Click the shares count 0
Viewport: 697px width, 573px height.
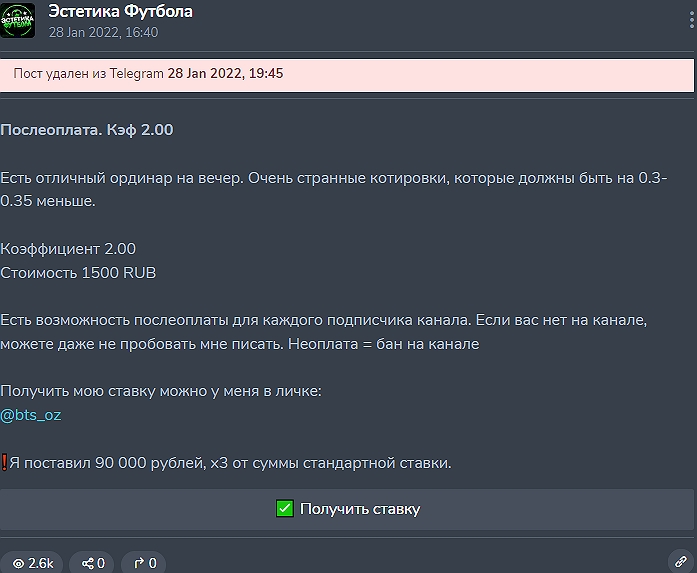101,563
